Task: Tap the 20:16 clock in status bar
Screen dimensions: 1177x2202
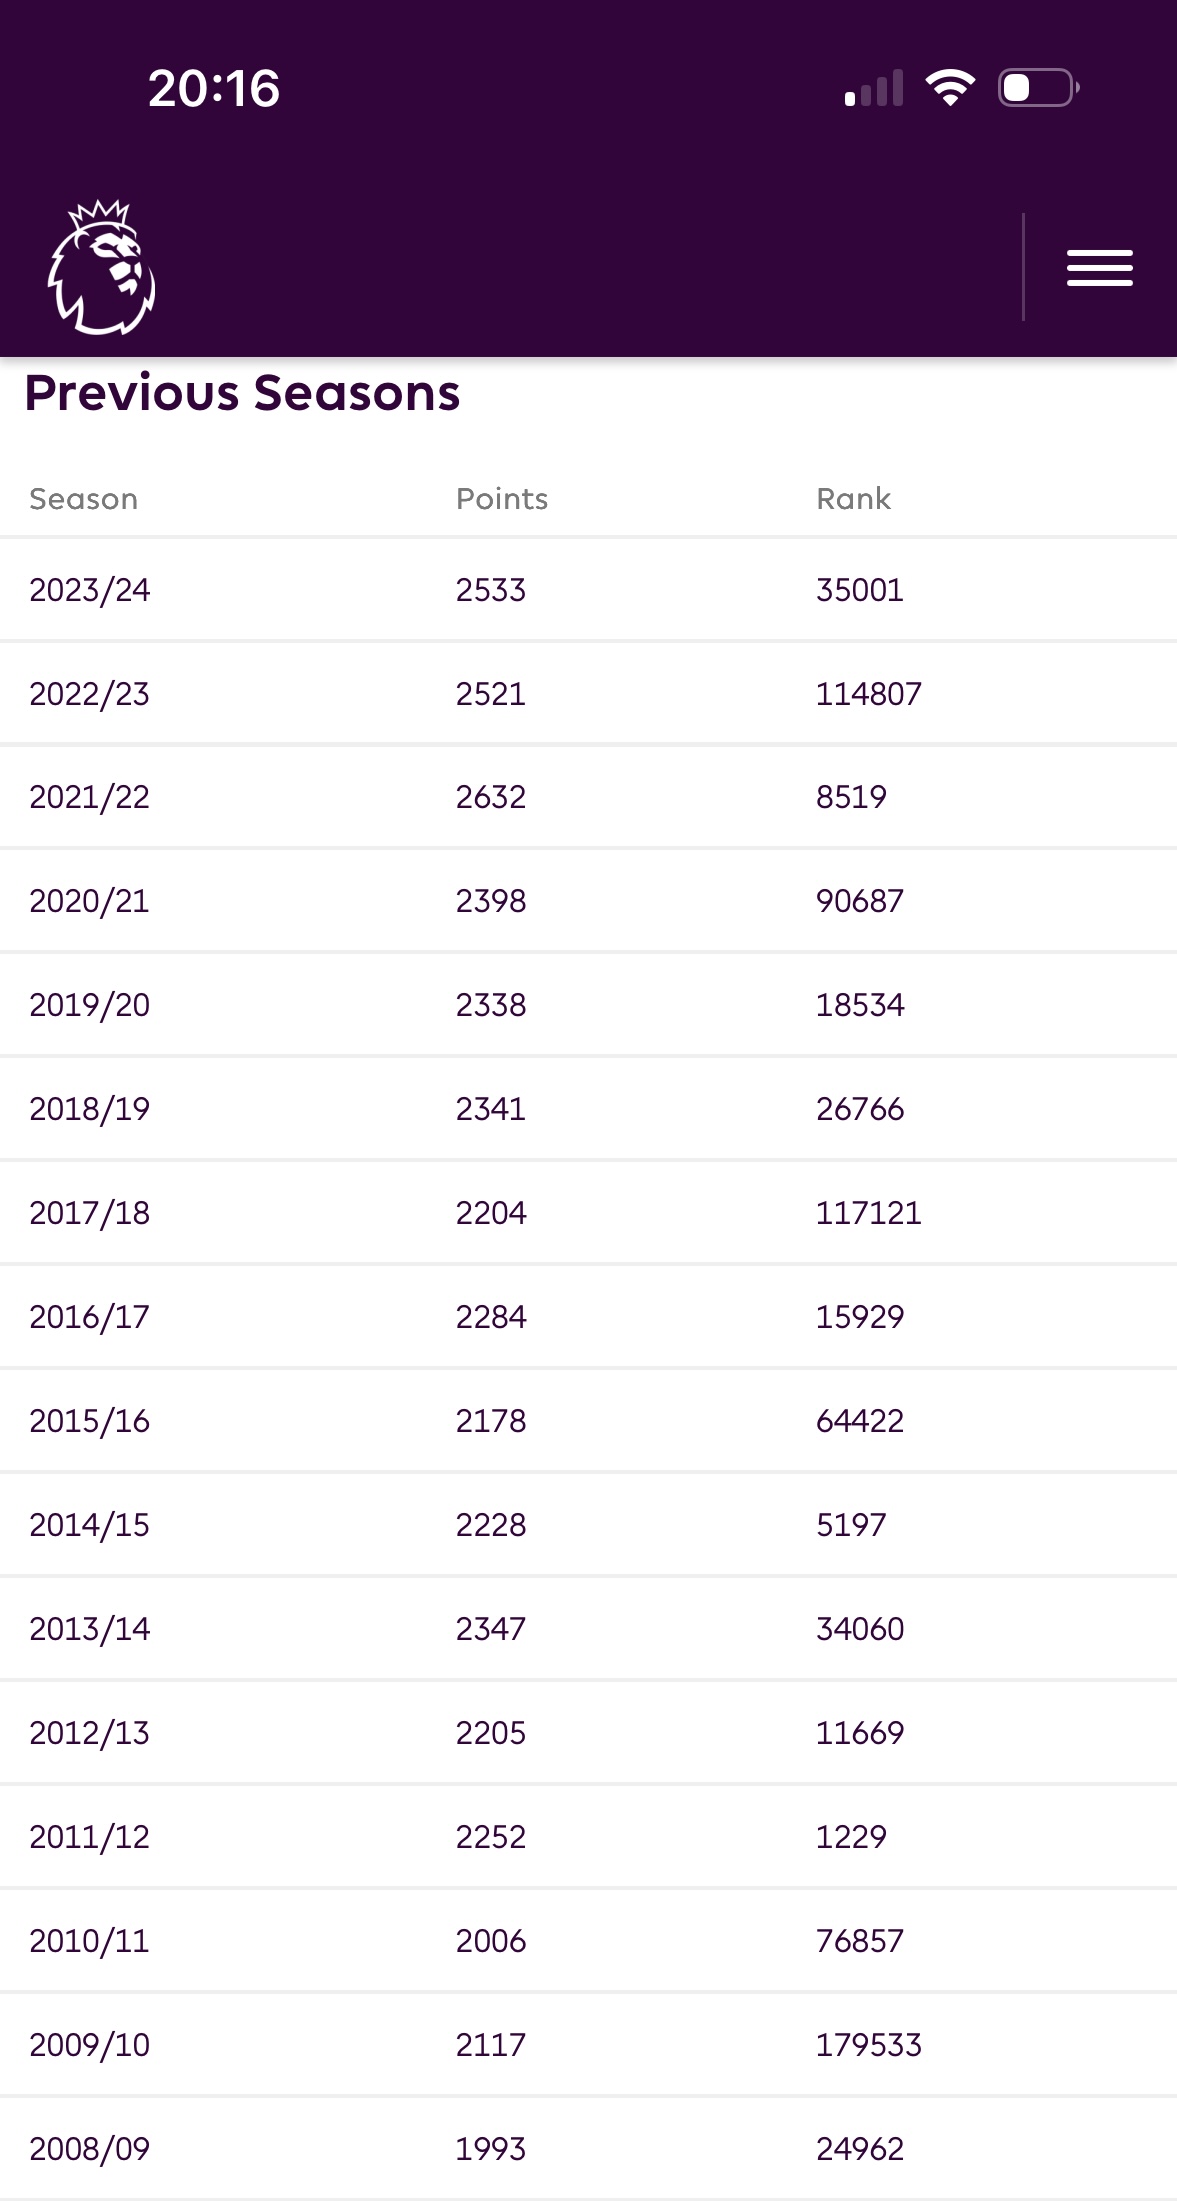Action: point(214,88)
